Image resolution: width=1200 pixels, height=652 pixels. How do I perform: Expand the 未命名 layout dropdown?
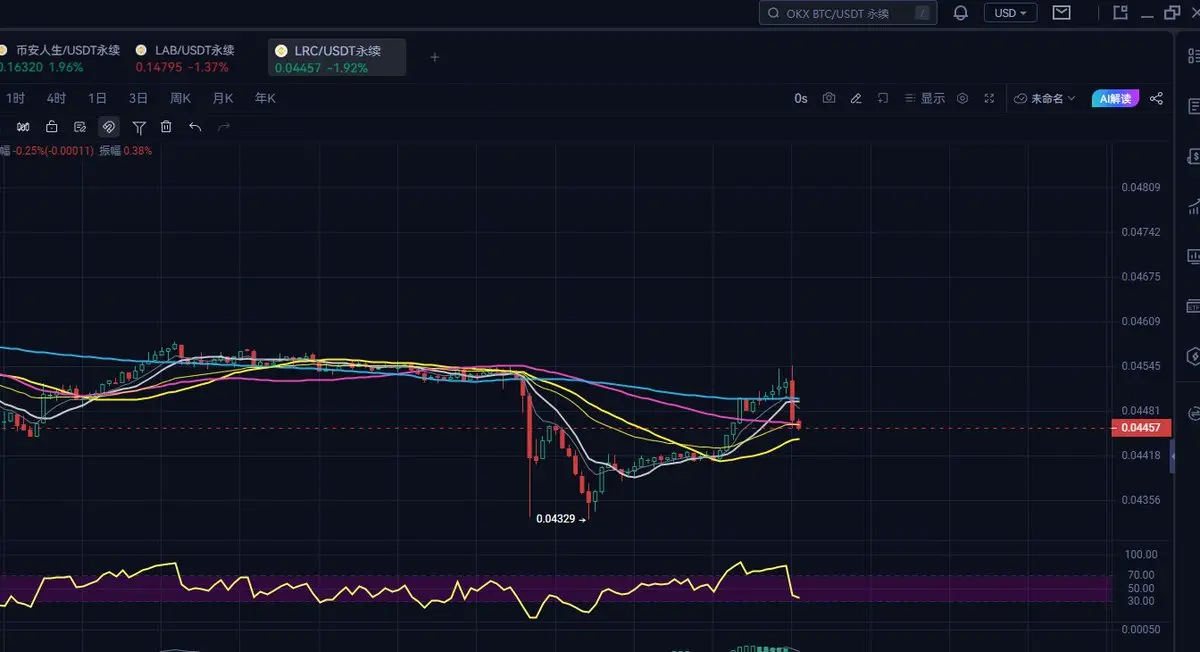(1044, 98)
